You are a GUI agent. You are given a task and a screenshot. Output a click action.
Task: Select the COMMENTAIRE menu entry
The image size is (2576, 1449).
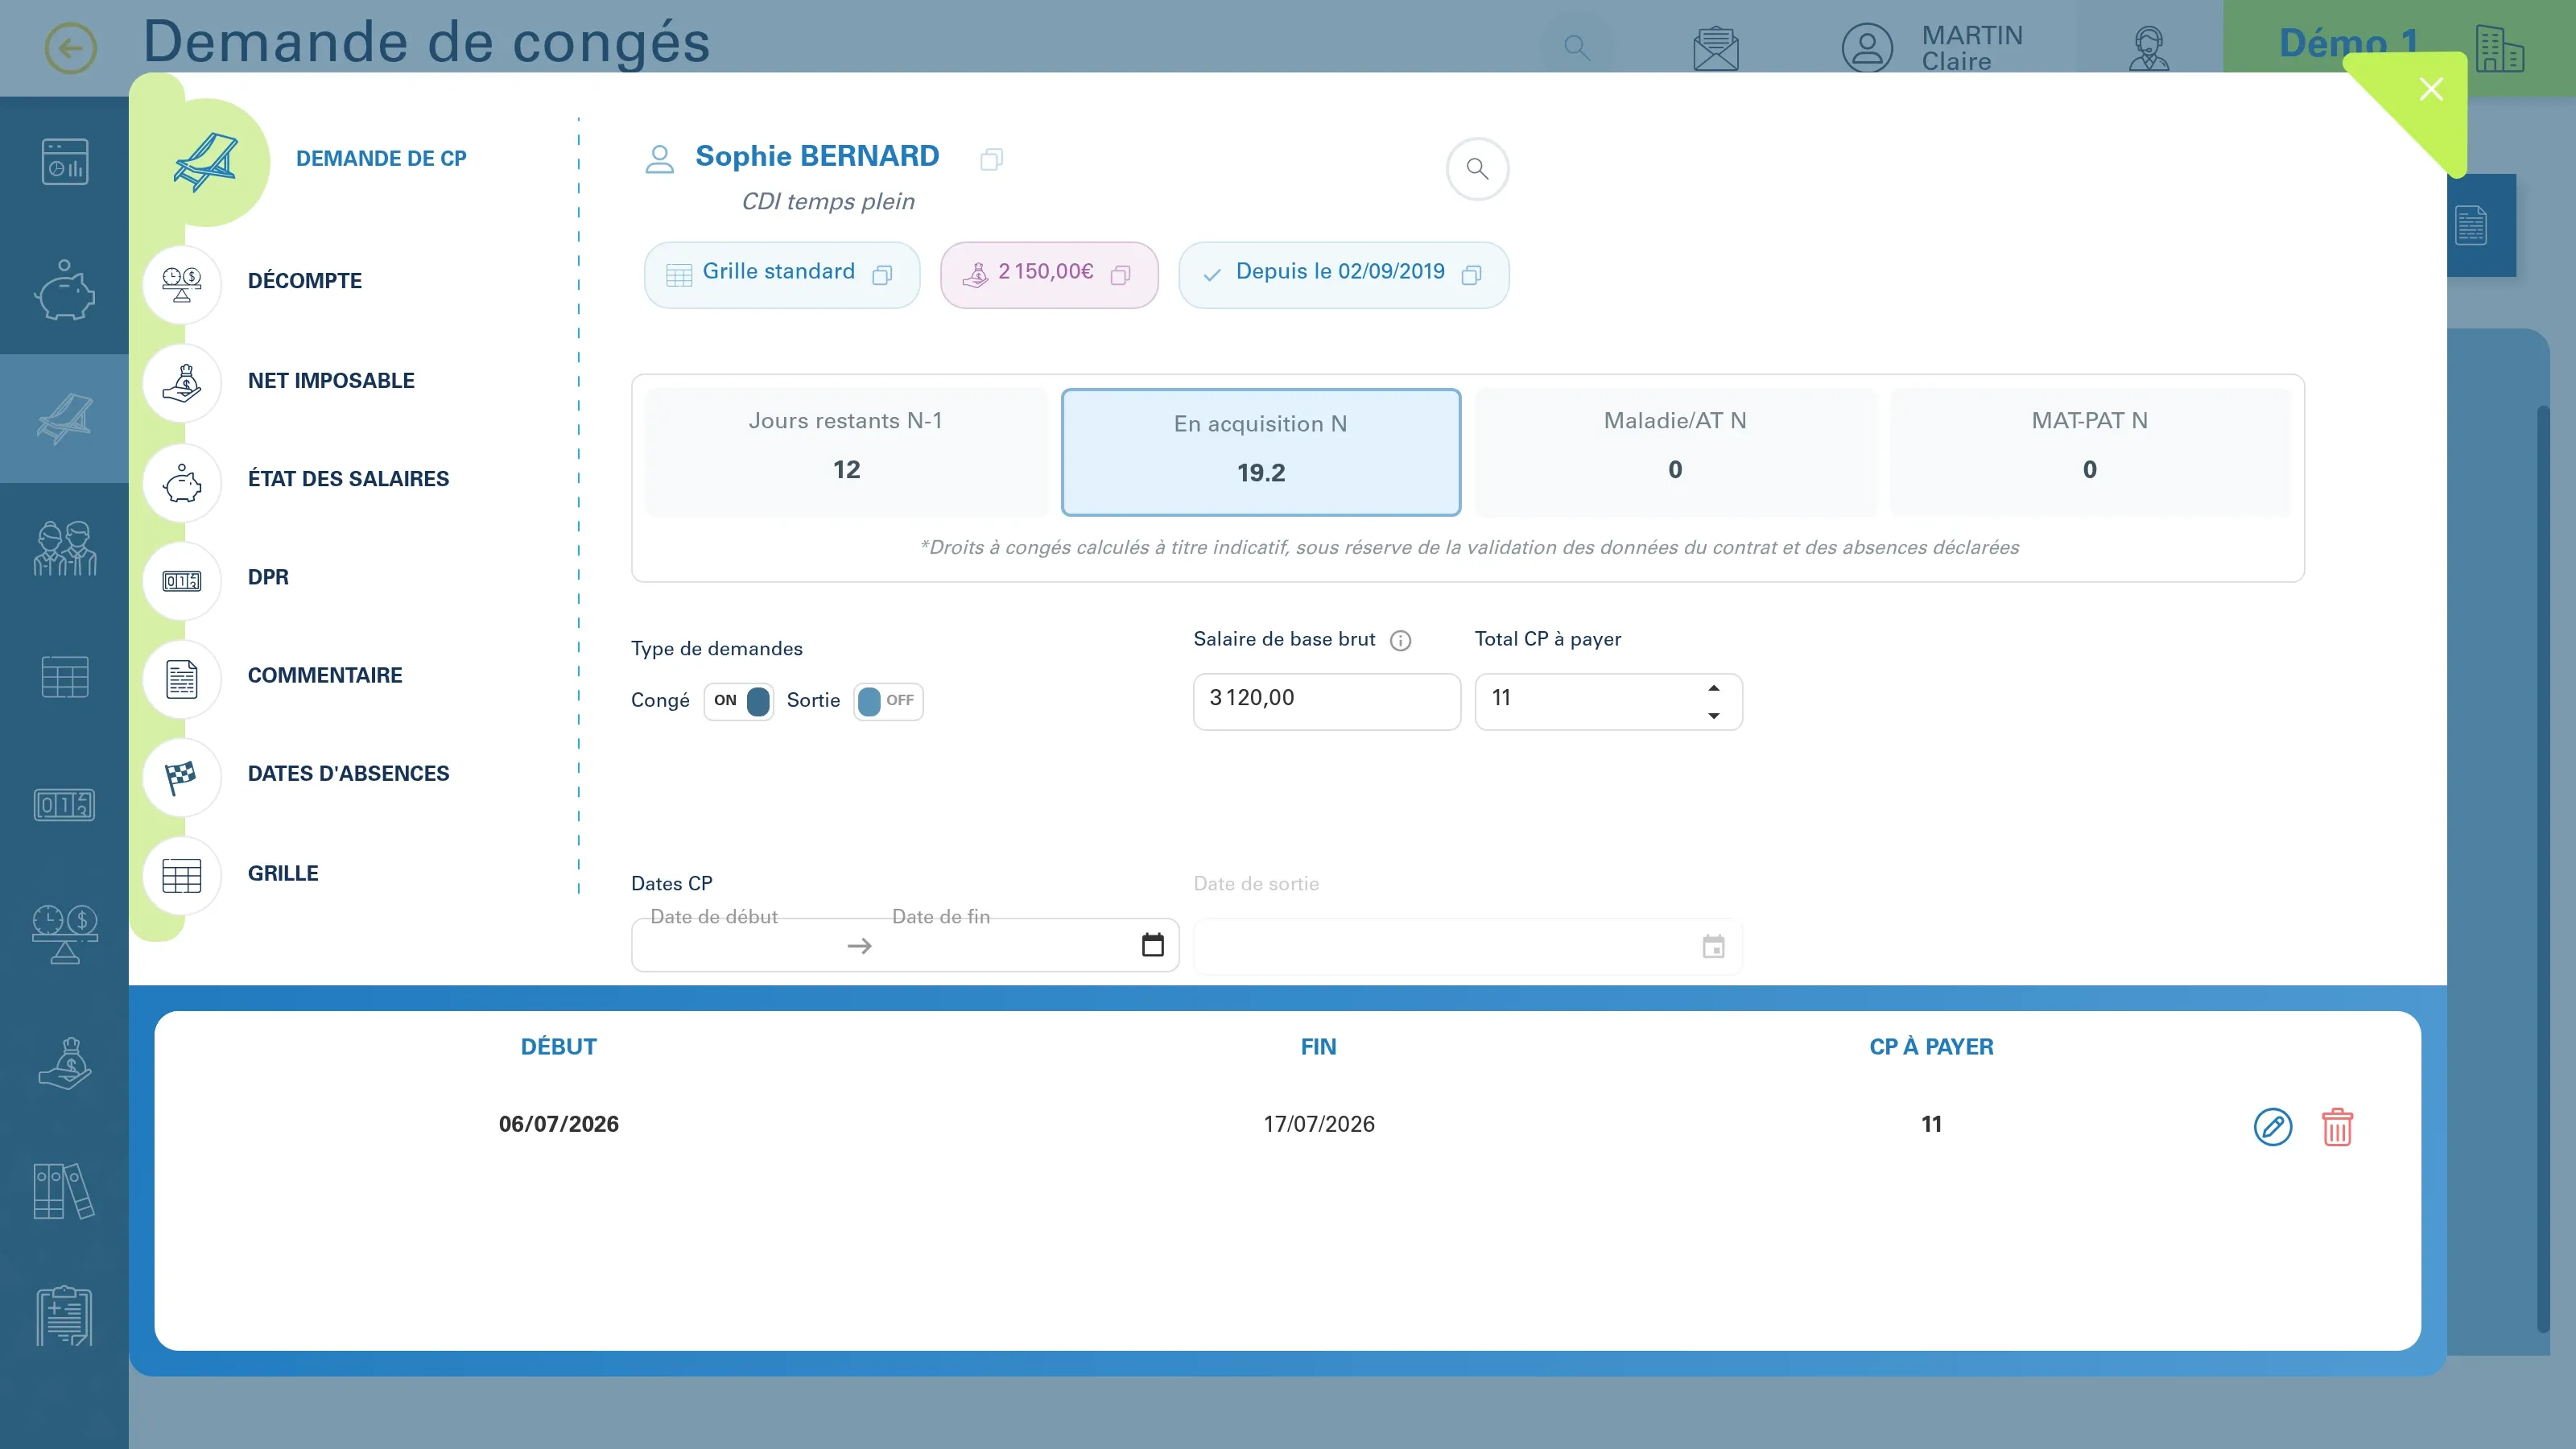coord(325,676)
